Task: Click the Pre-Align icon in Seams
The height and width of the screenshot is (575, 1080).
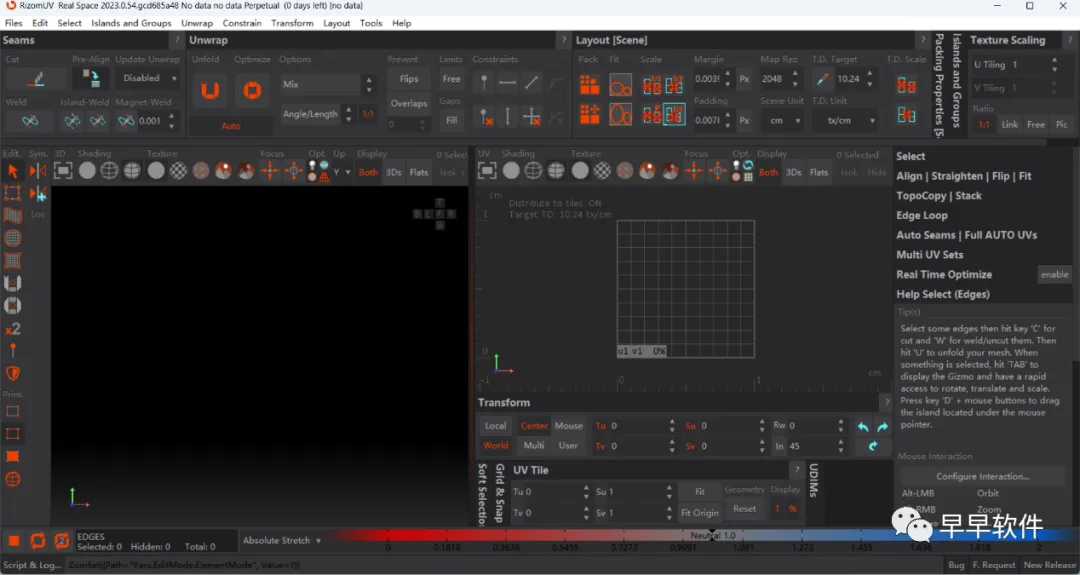Action: 91,79
